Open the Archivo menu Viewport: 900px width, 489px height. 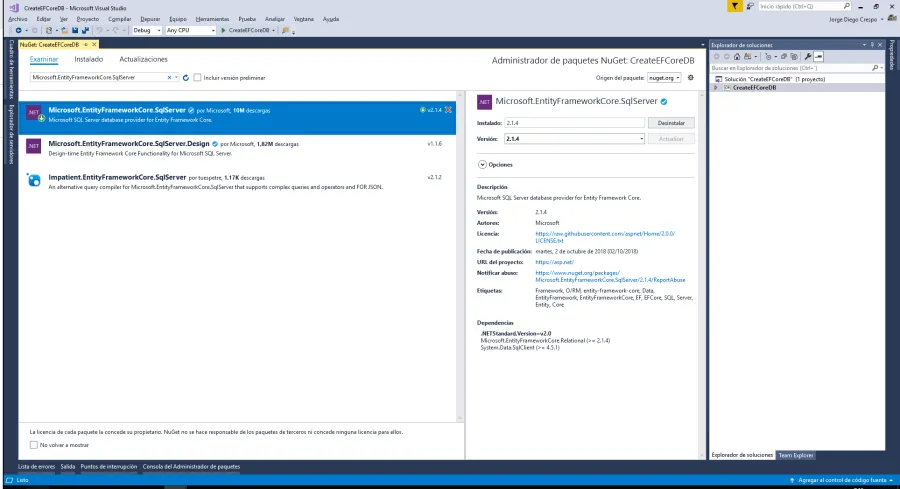(18, 19)
